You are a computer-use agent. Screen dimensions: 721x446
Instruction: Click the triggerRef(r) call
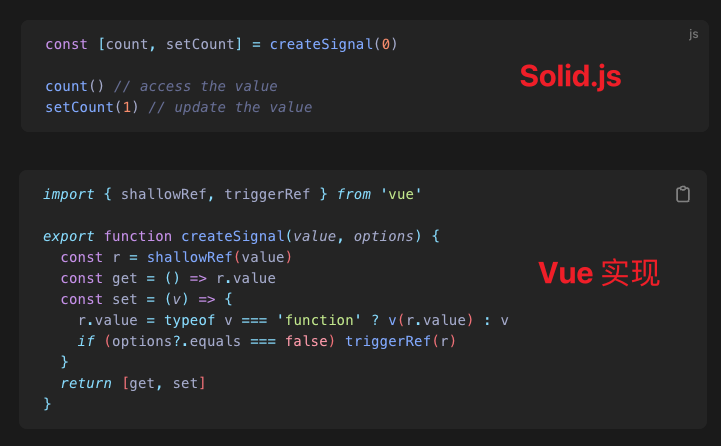click(x=400, y=341)
